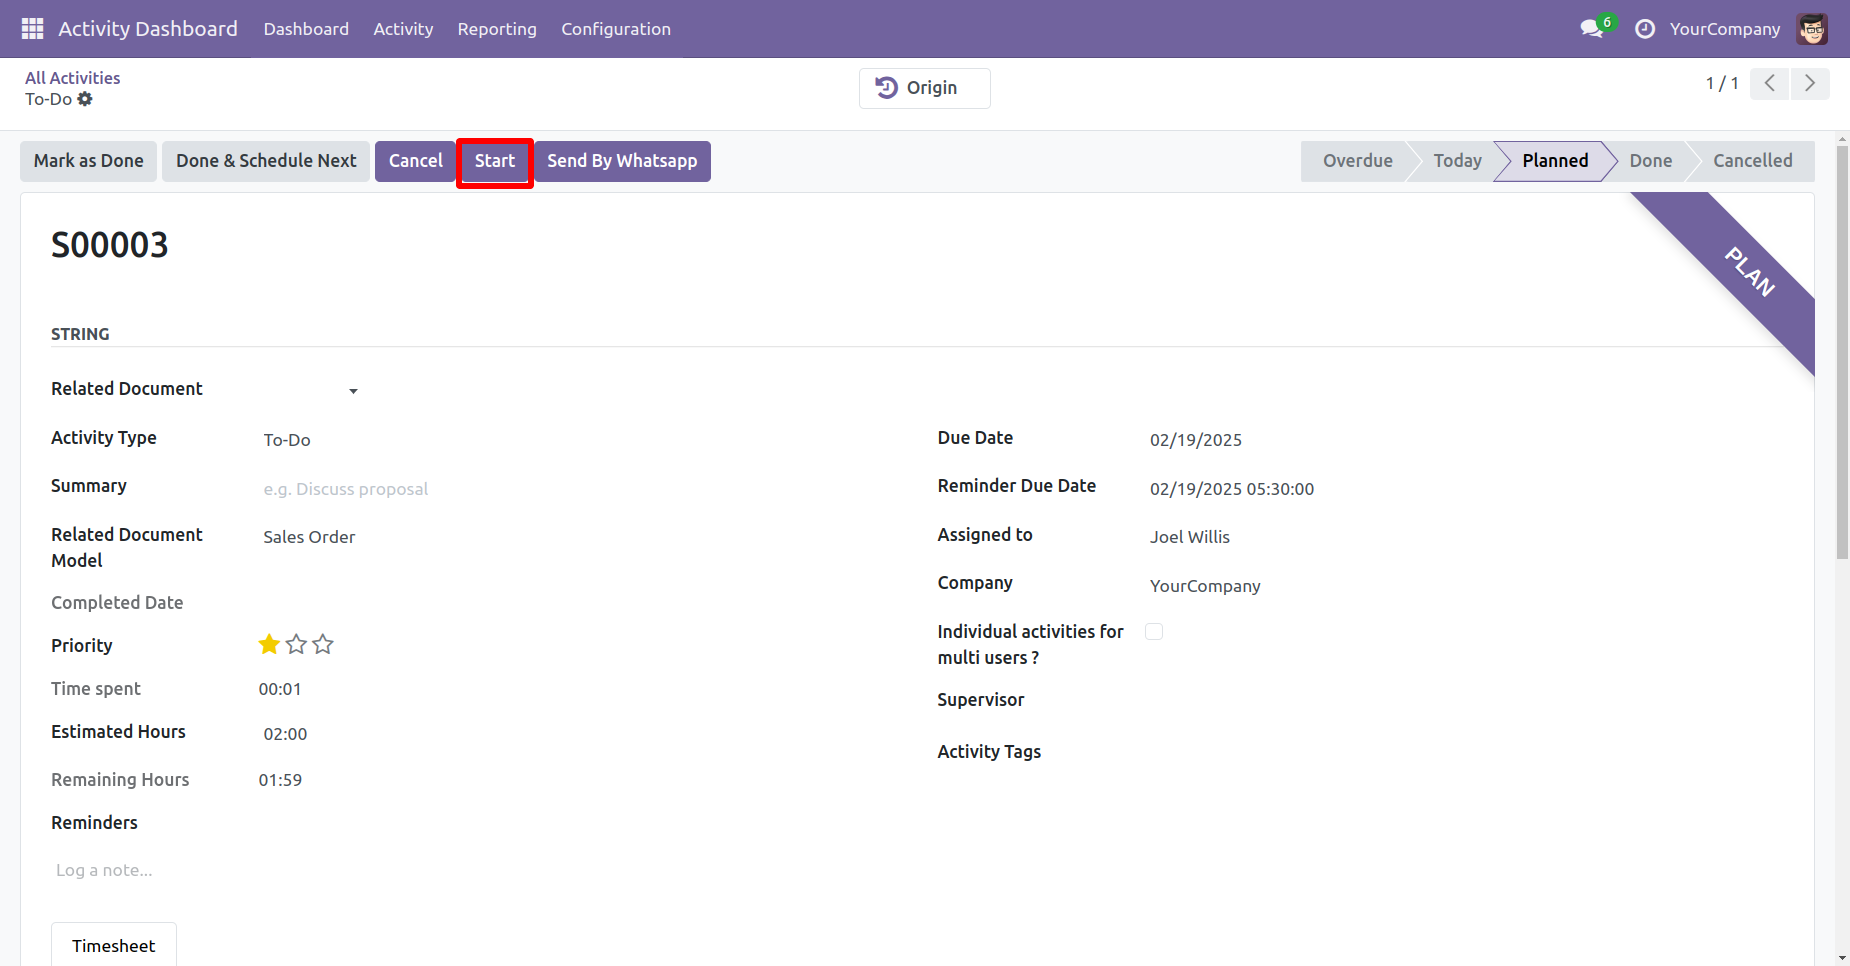Set priority to three stars
1850x966 pixels.
[323, 644]
